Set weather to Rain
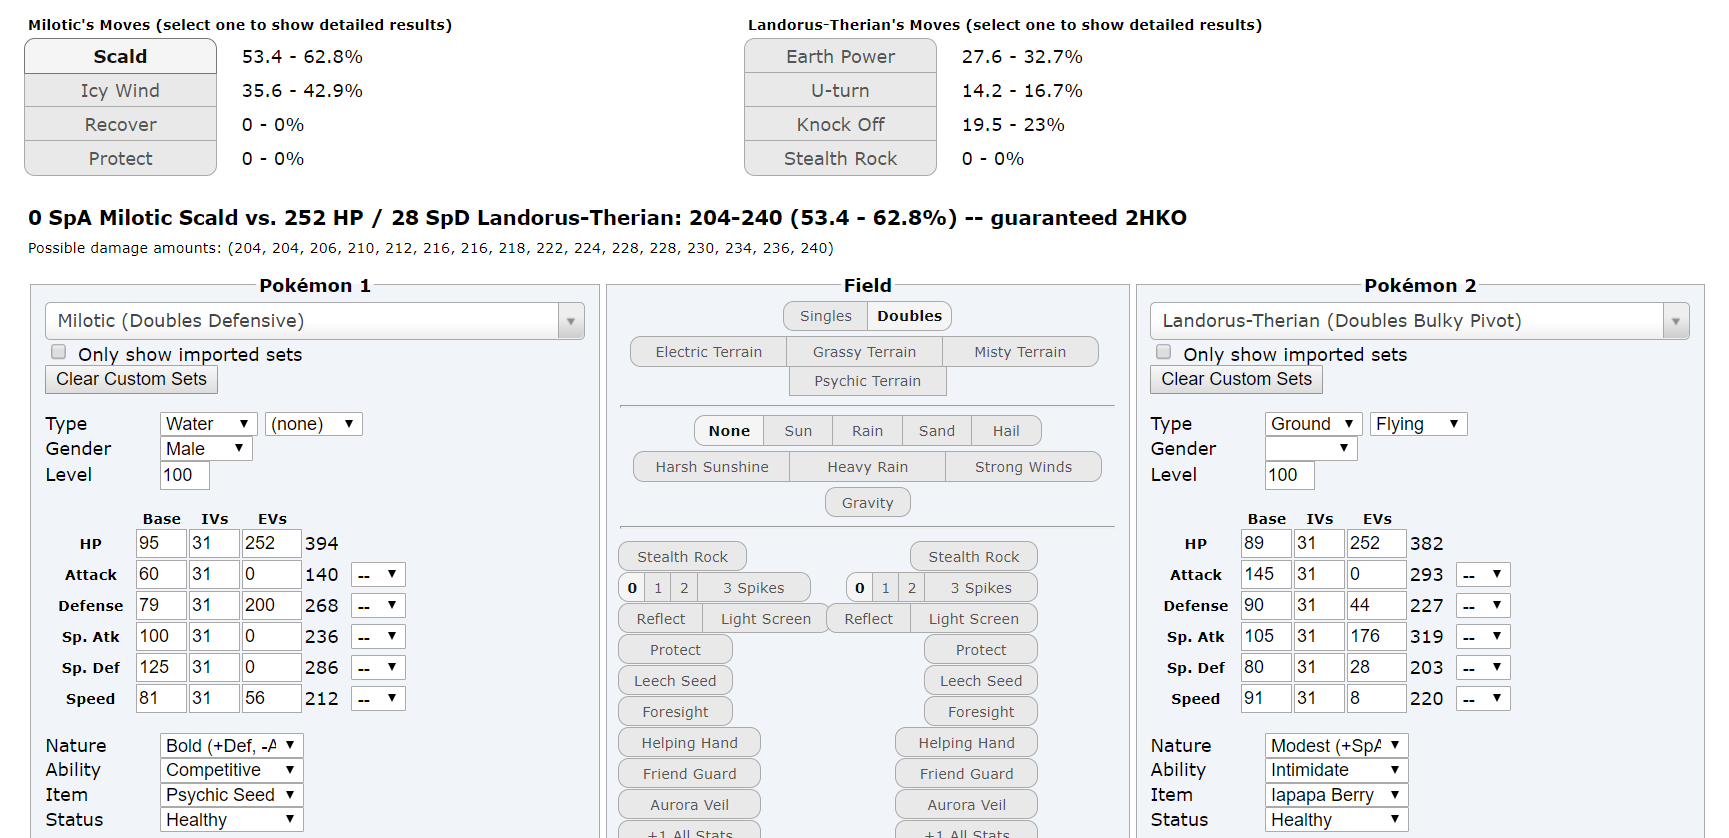Image resolution: width=1729 pixels, height=838 pixels. [867, 431]
